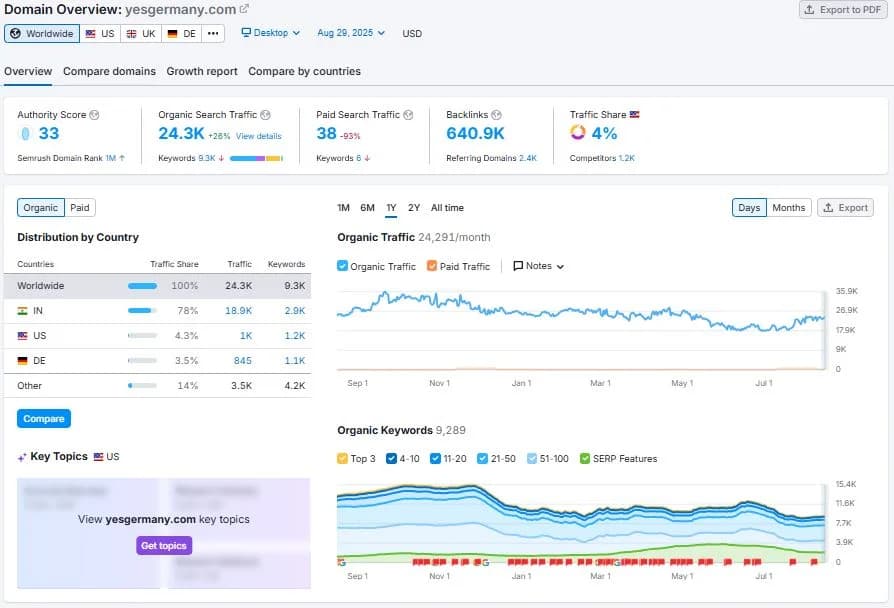The width and height of the screenshot is (894, 608).
Task: Switch region to US flag
Action: pyautogui.click(x=100, y=34)
